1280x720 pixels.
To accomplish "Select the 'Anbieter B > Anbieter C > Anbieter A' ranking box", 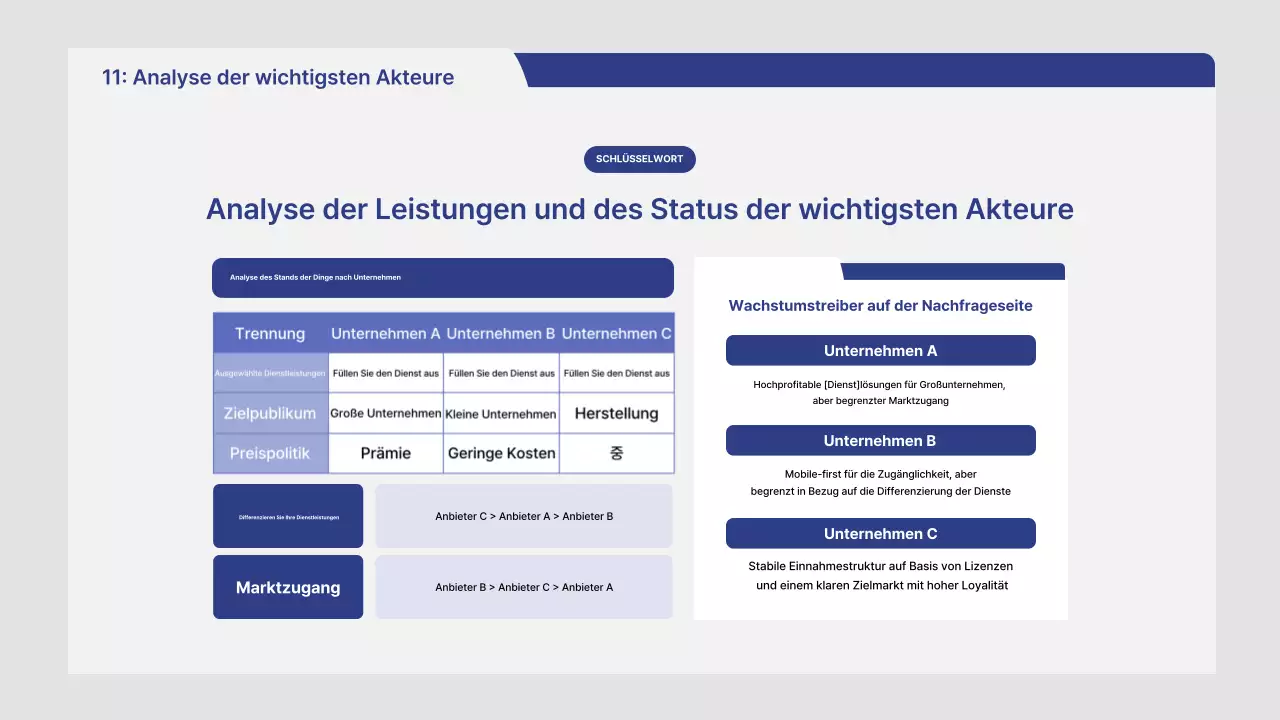I will click(x=524, y=587).
